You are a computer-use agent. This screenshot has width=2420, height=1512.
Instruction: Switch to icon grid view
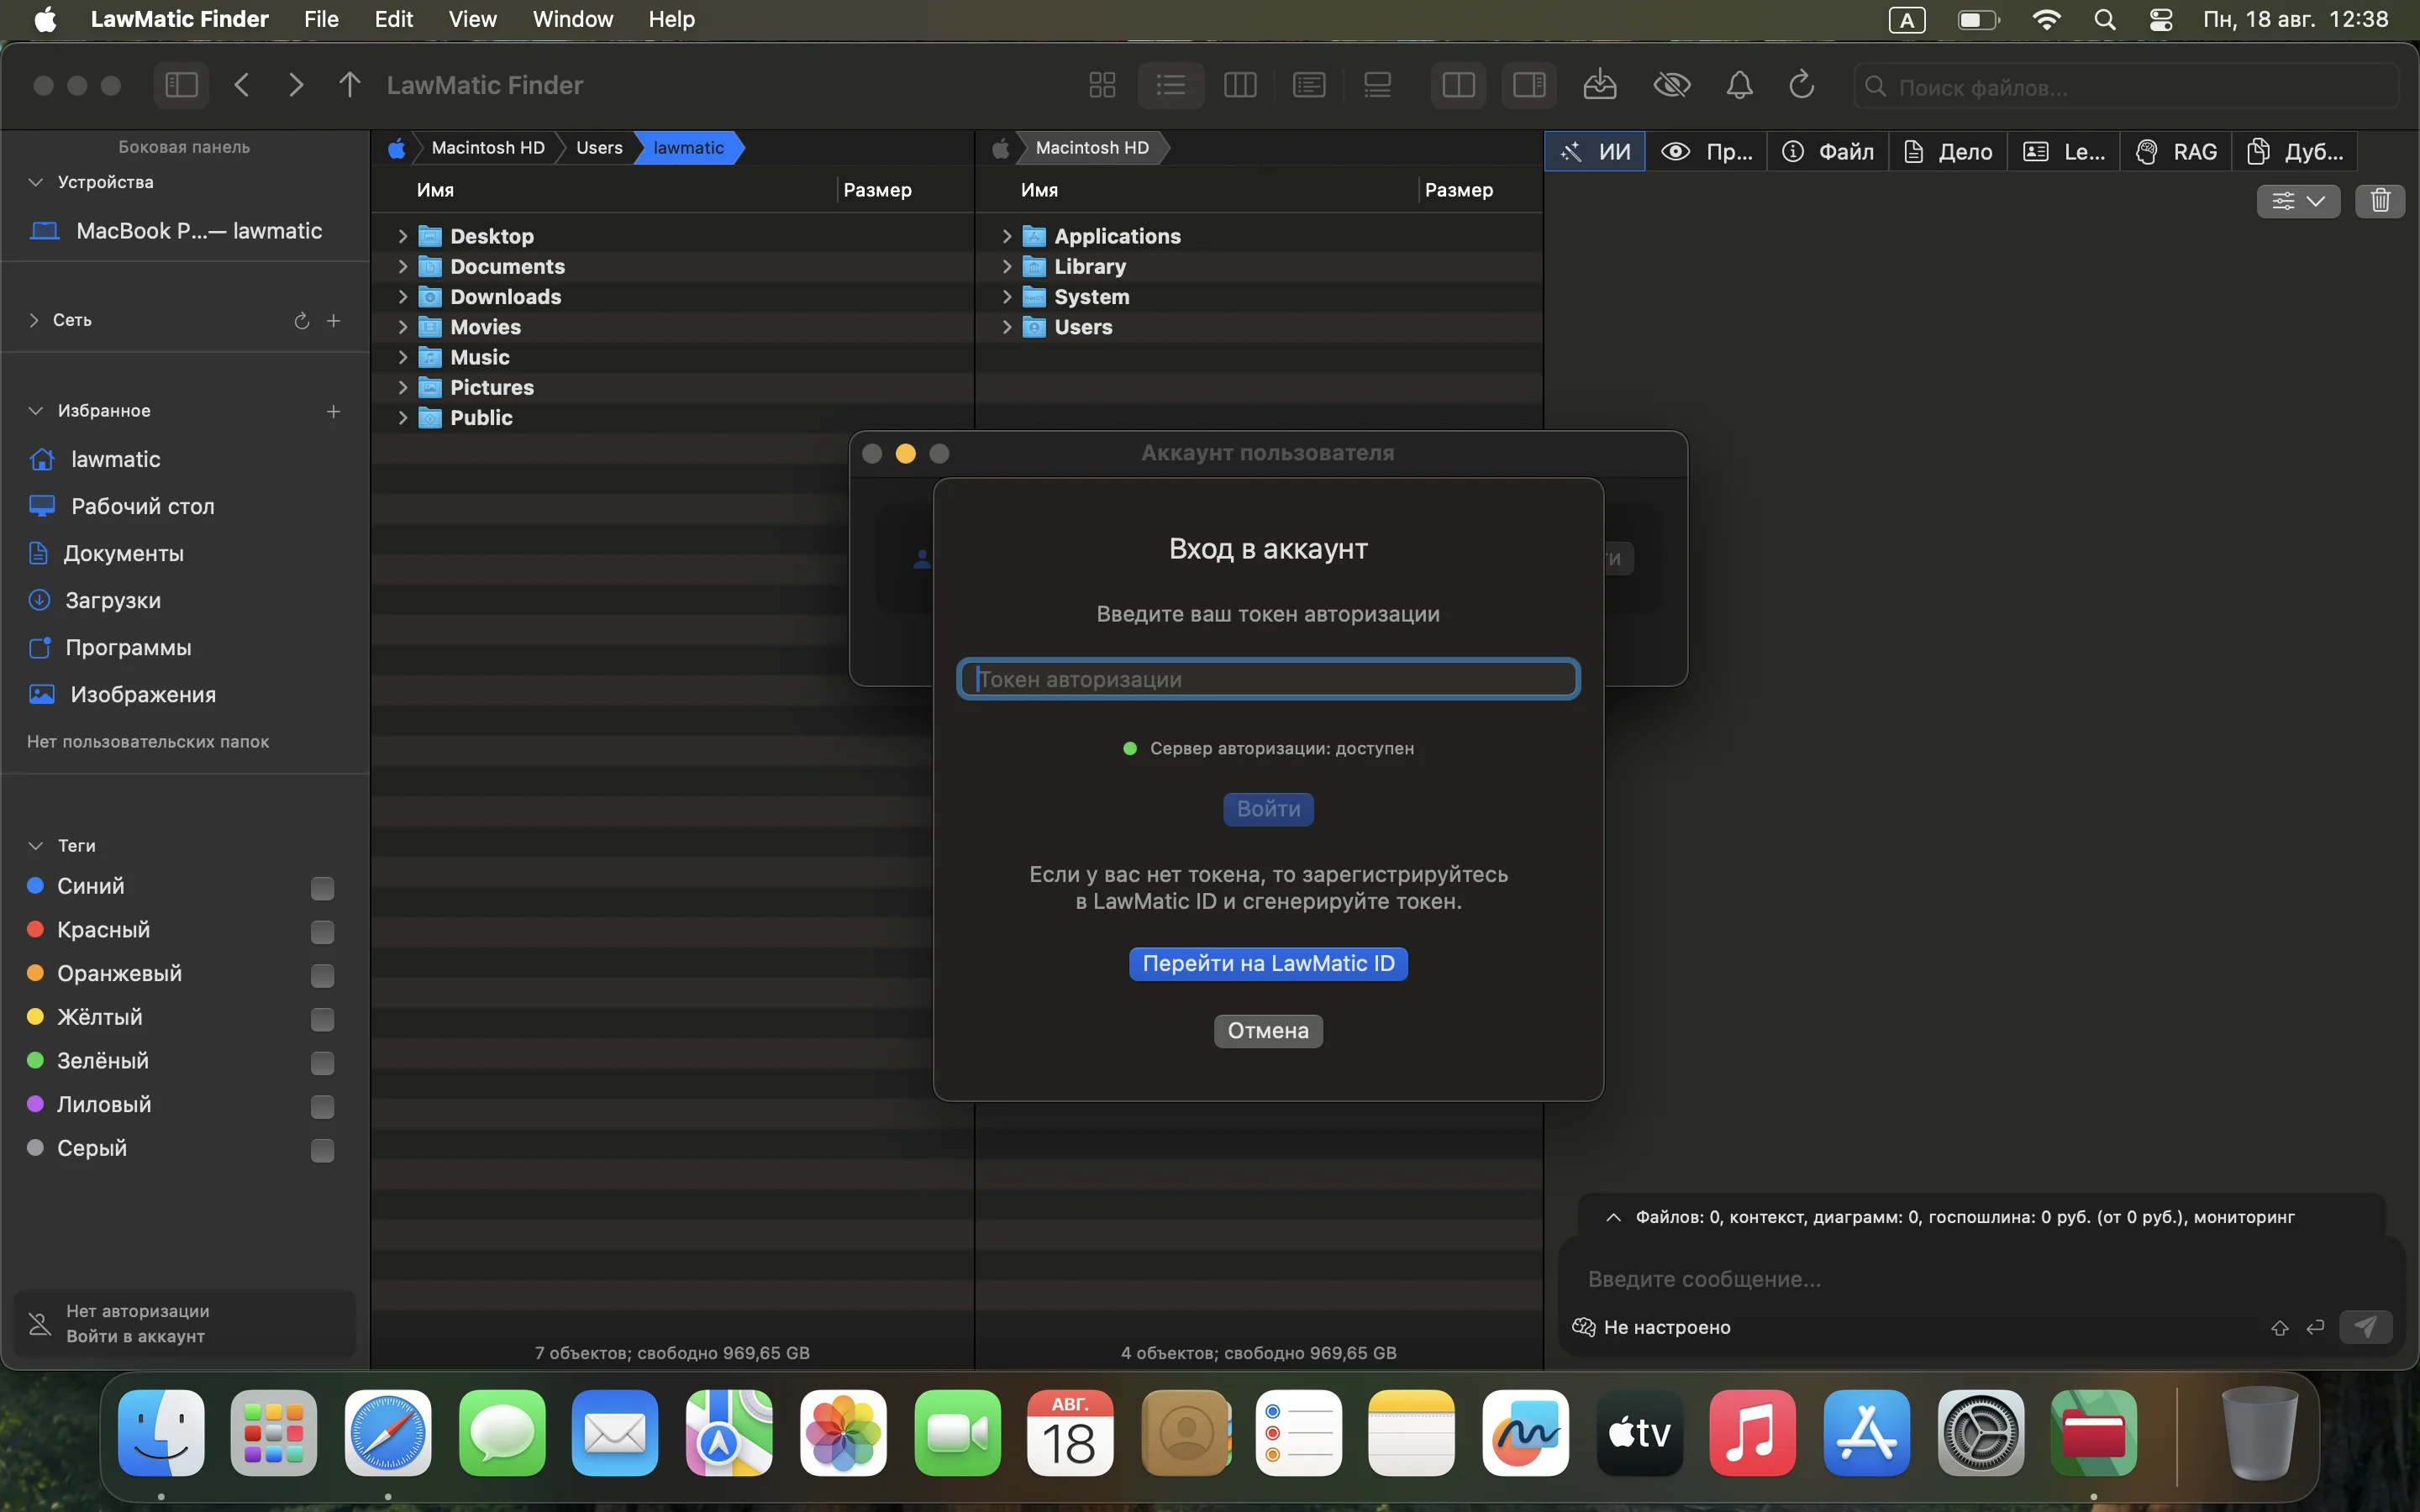pyautogui.click(x=1102, y=85)
